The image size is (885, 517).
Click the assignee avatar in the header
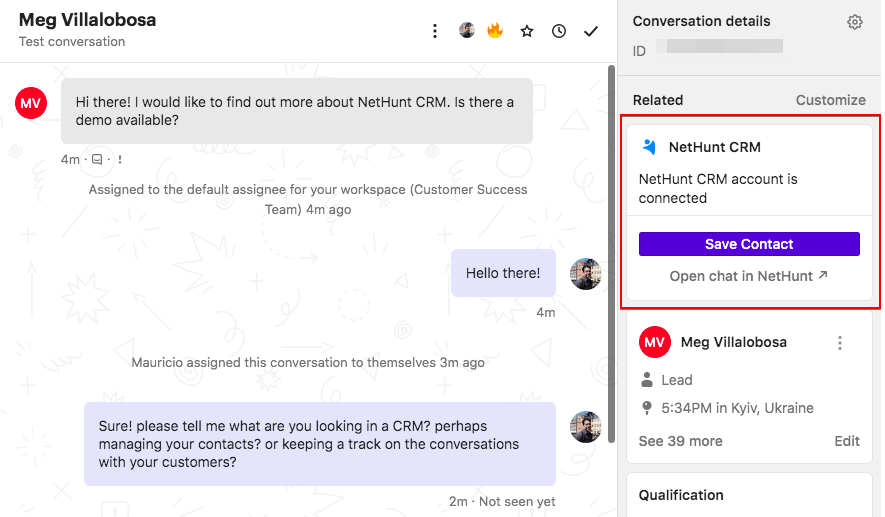pyautogui.click(x=466, y=30)
